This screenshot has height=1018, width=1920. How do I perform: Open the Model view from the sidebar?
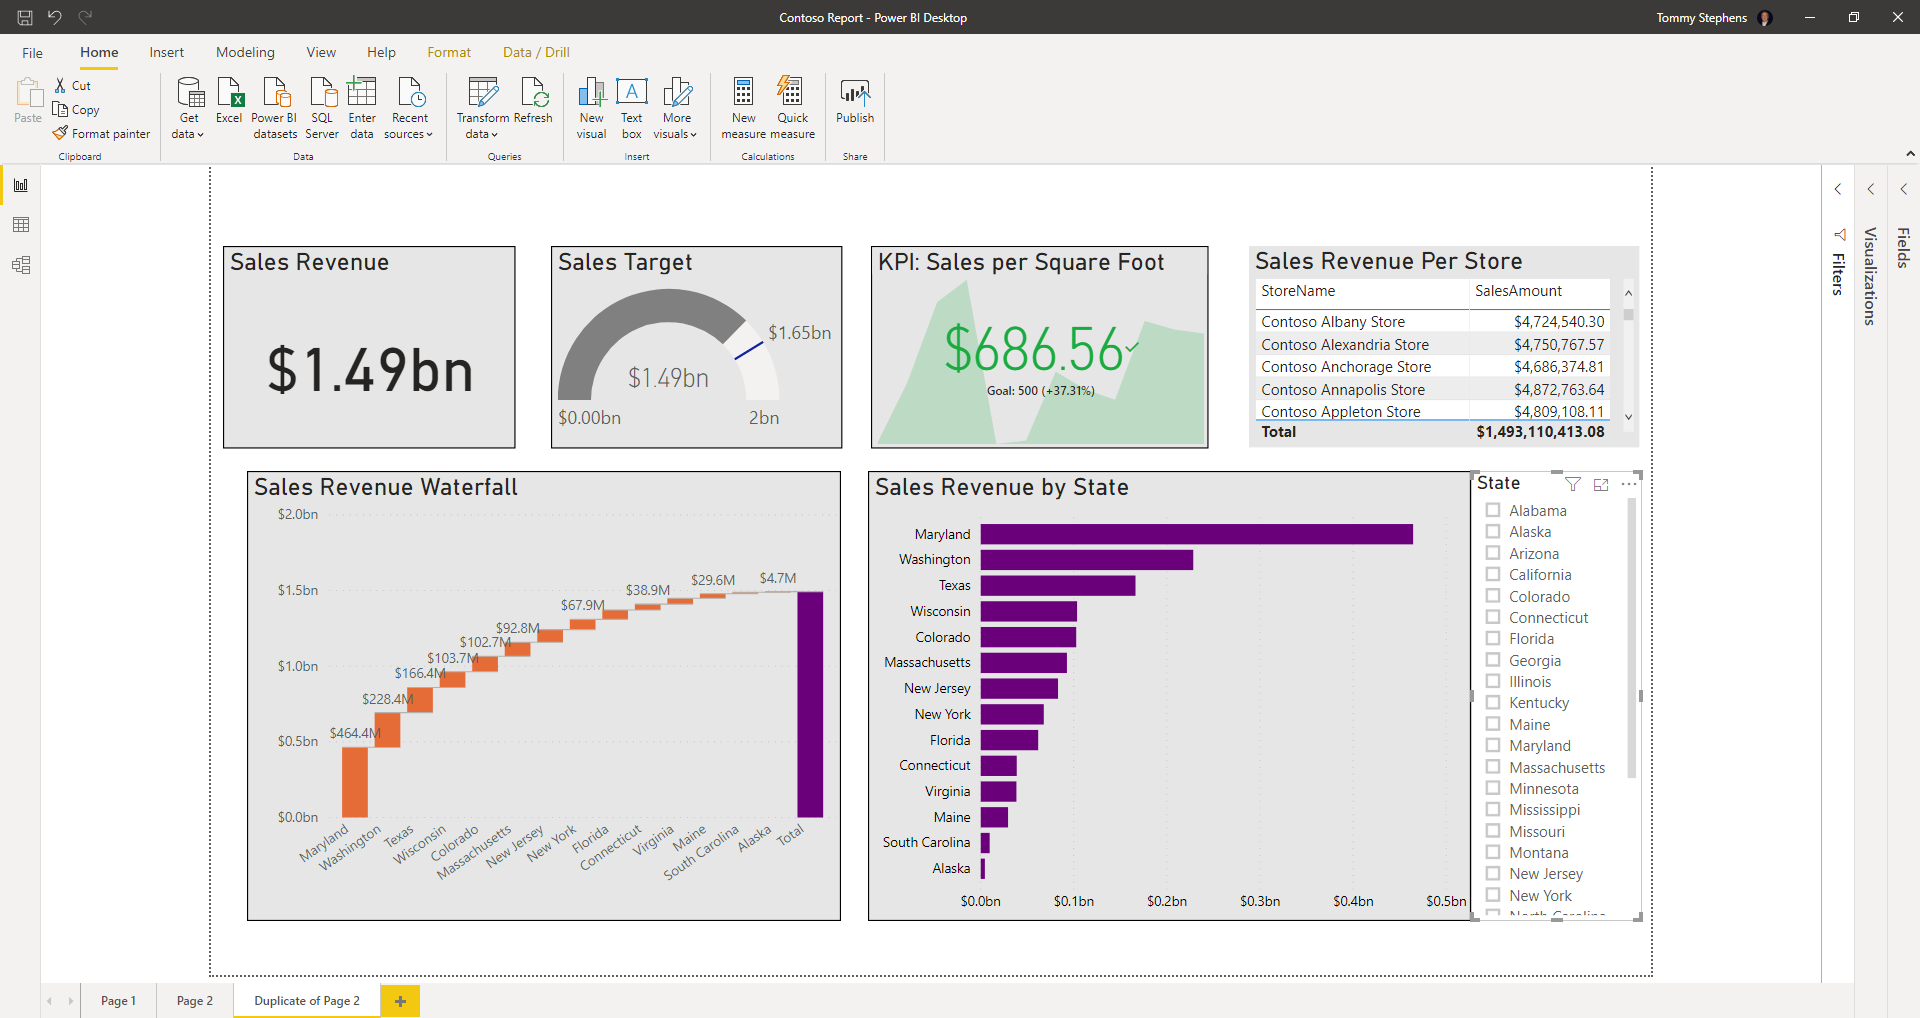point(21,264)
